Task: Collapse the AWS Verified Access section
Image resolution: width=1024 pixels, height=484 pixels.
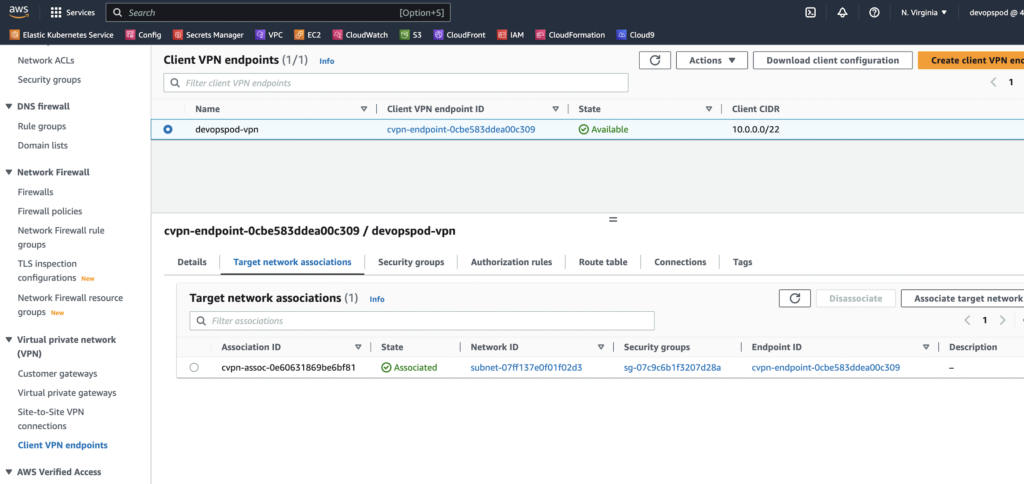Action: pyautogui.click(x=9, y=472)
